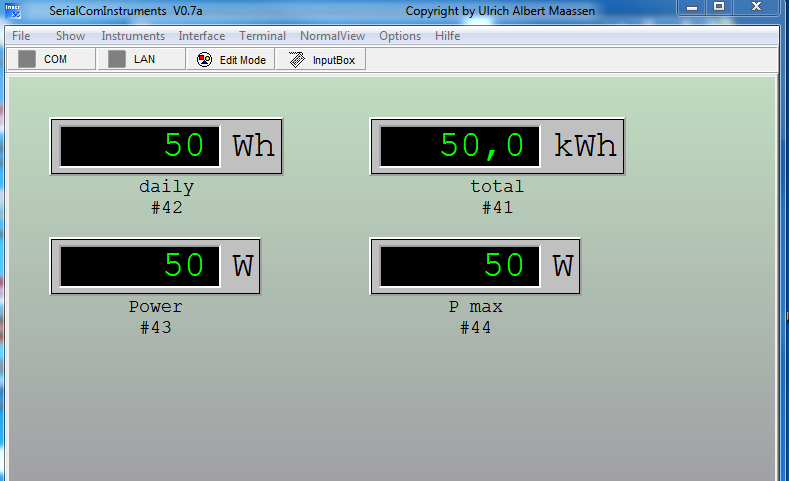
Task: Select the total #41 display showing 50,0
Action: (x=460, y=146)
